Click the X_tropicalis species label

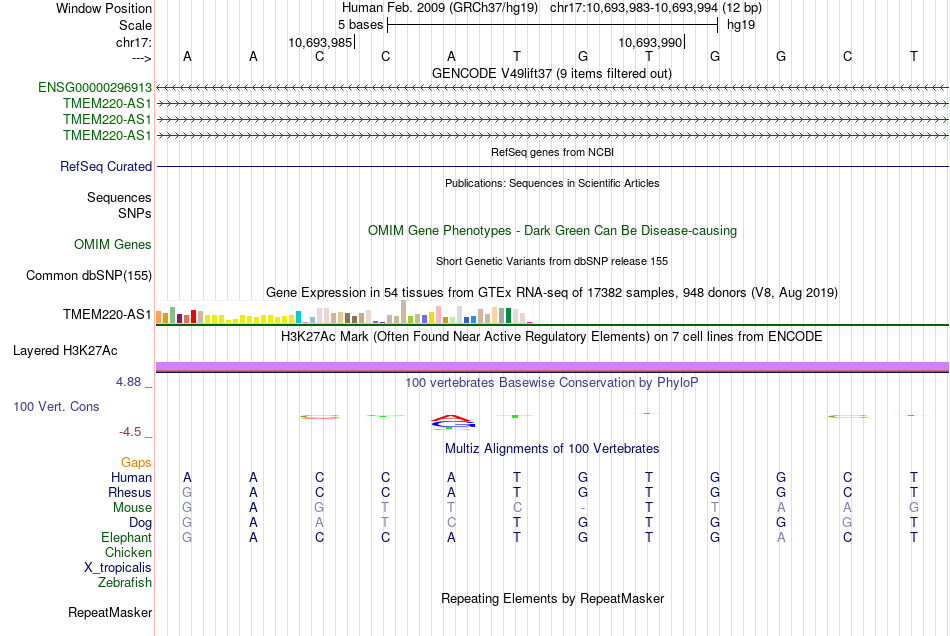pyautogui.click(x=118, y=568)
